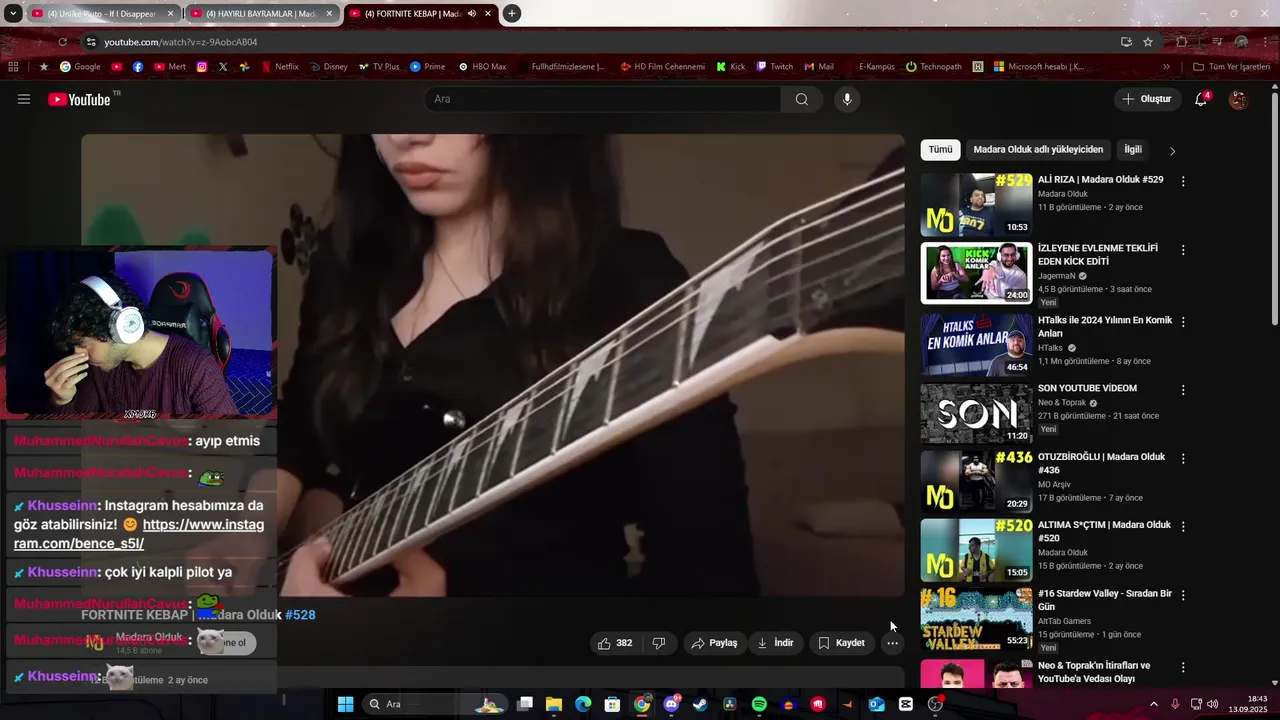Click Windows taskbar search box
This screenshot has width=1280, height=720.
click(435, 704)
